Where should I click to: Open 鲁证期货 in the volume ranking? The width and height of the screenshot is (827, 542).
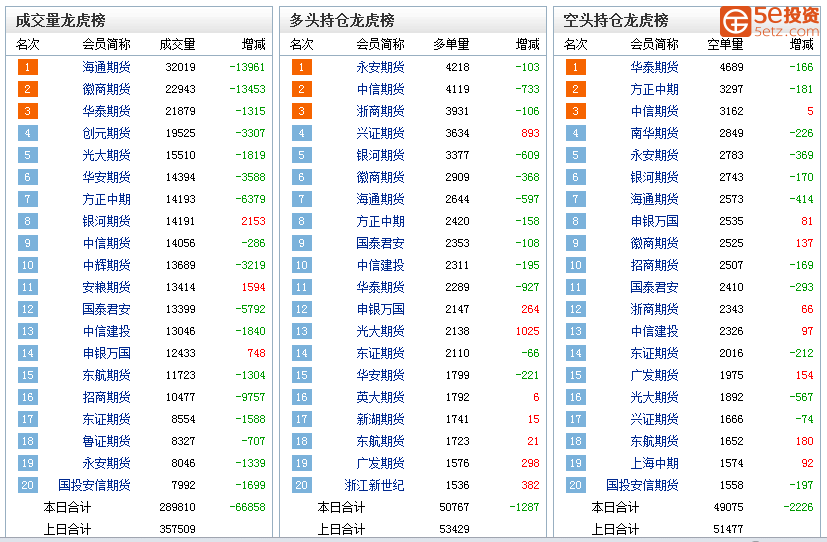(106, 441)
